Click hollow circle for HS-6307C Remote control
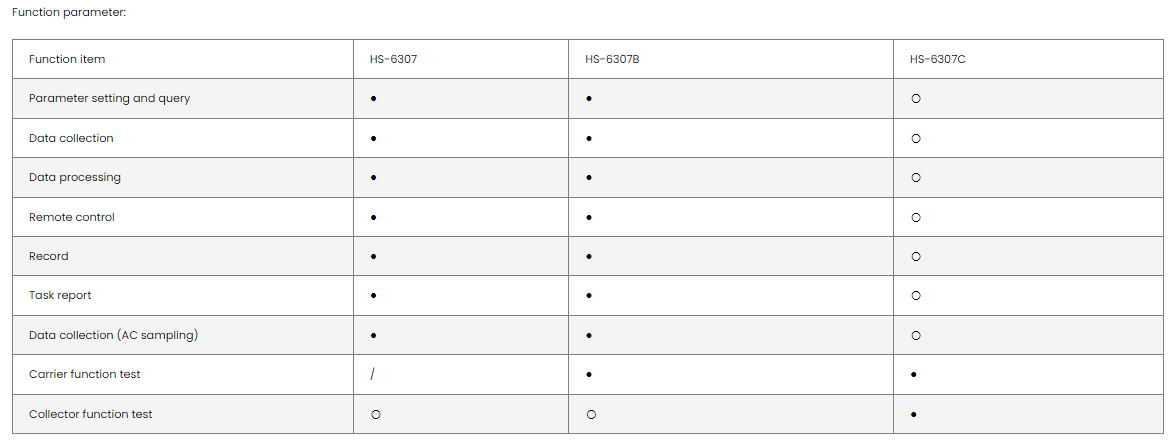1176x442 pixels. 916,218
